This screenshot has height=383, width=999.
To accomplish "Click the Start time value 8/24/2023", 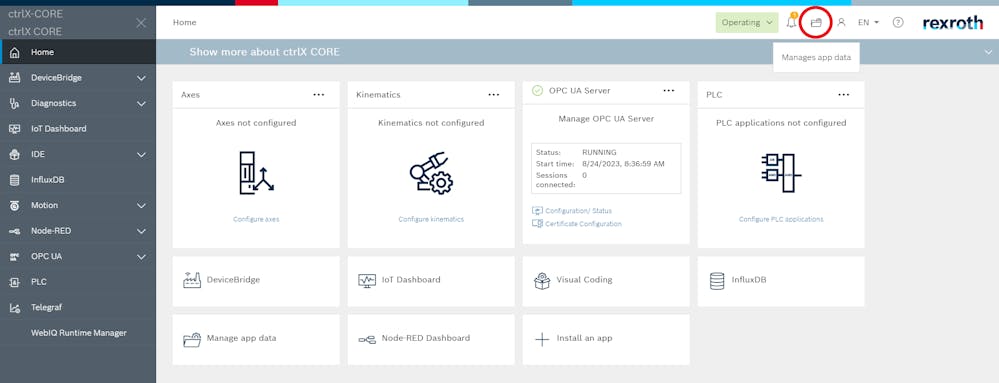I will [623, 164].
